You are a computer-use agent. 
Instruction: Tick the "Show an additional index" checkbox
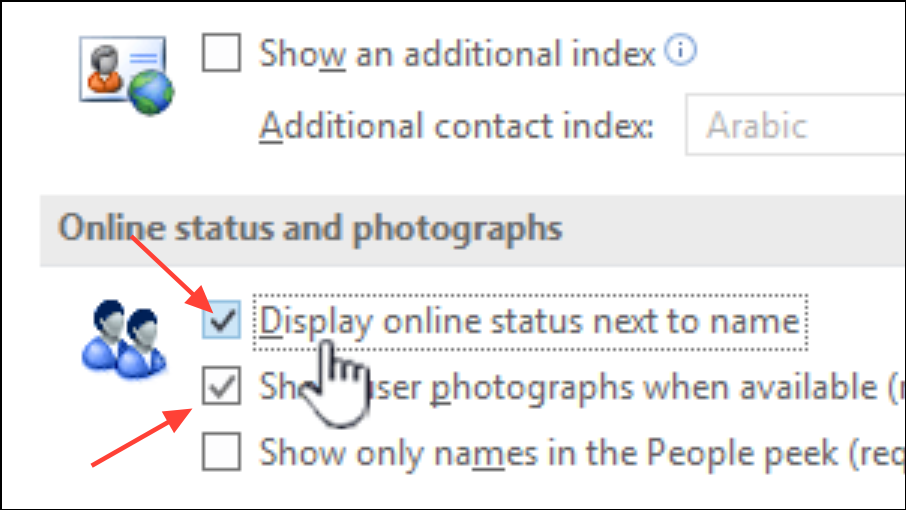coord(221,53)
